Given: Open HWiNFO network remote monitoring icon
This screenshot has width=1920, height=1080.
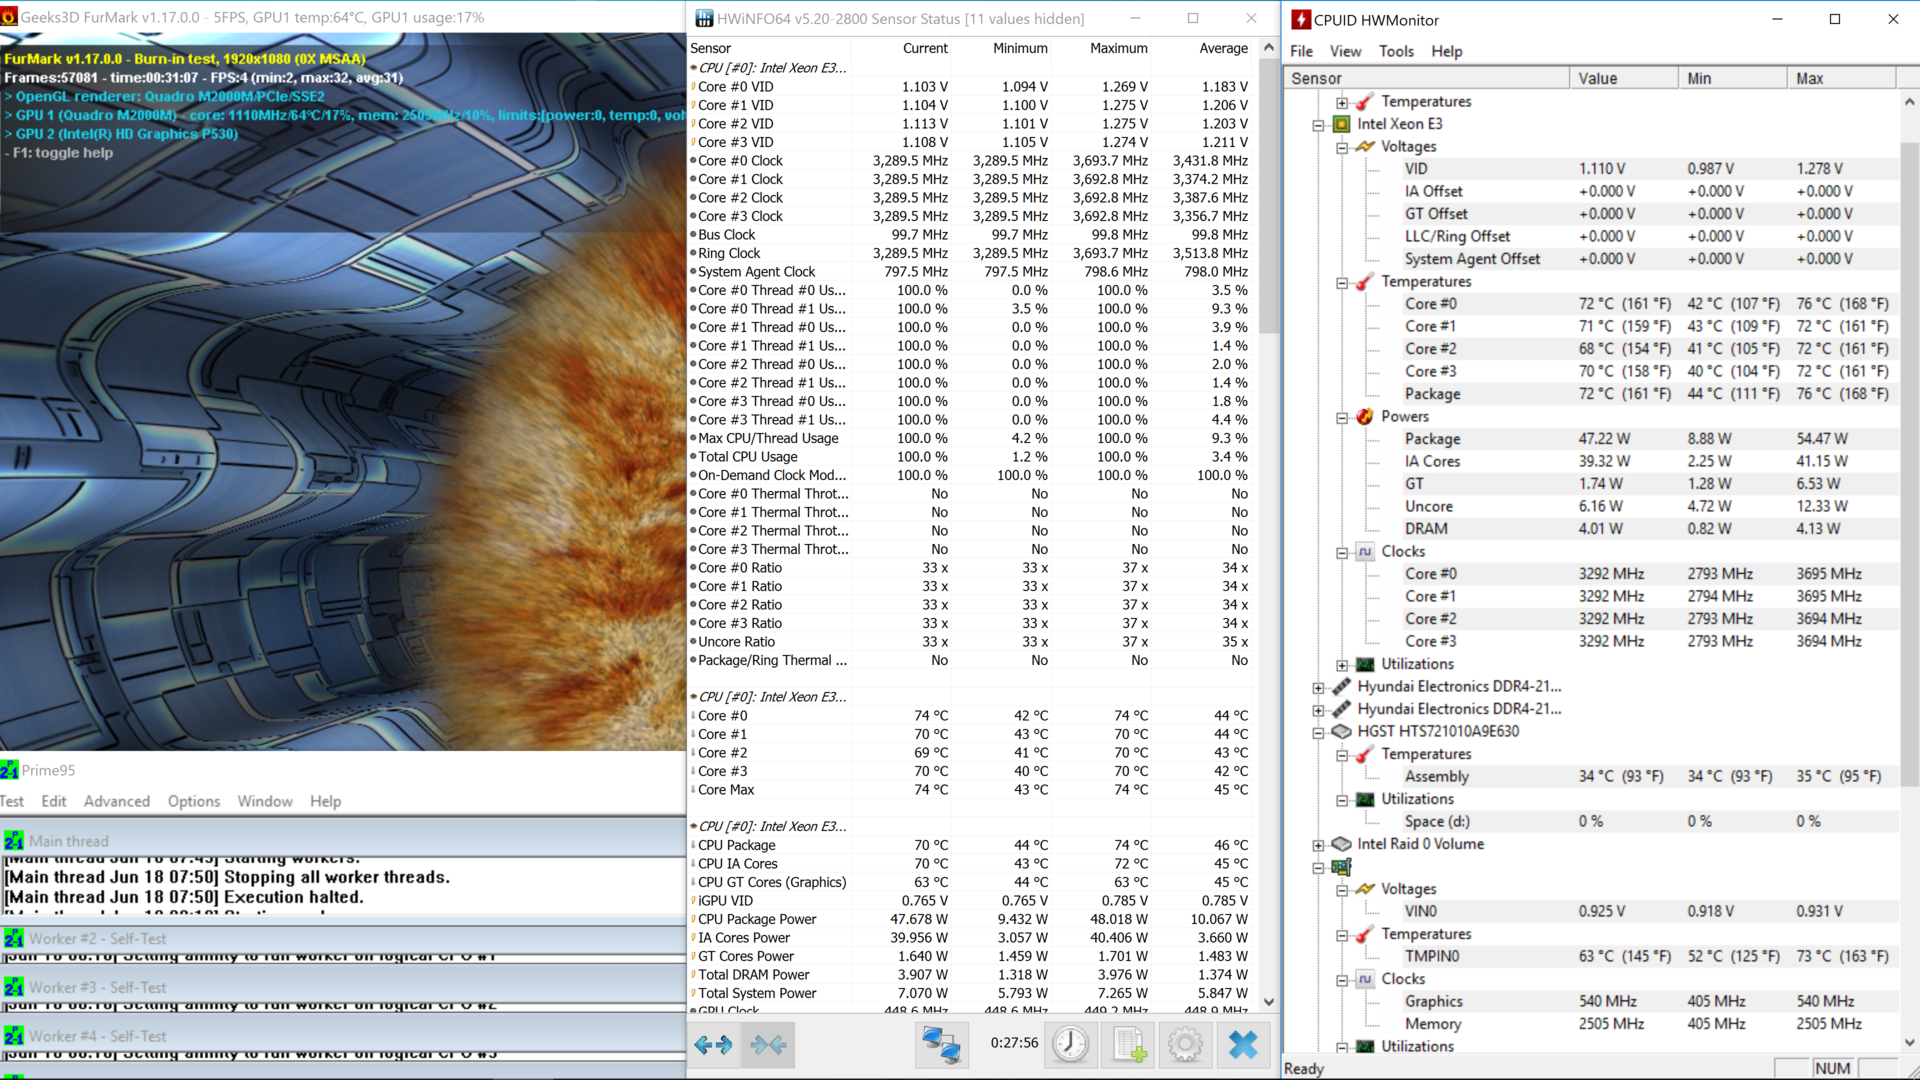Looking at the screenshot, I should coord(941,1045).
